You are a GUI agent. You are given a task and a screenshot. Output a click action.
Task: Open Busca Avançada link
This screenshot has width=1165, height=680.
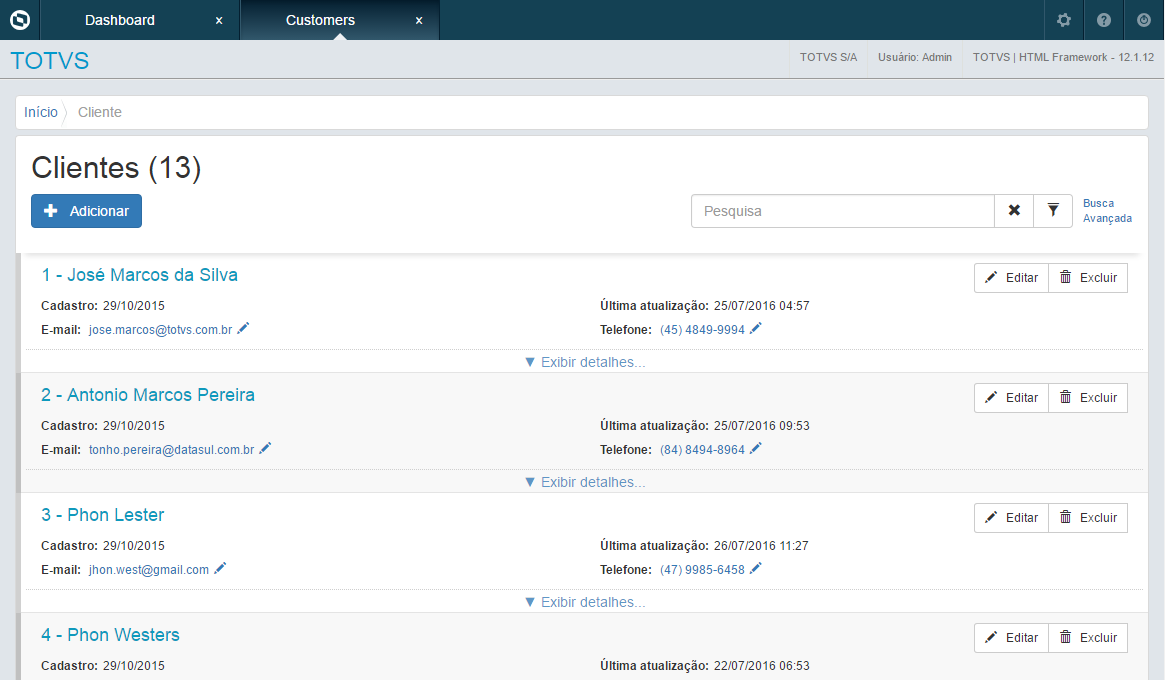(1107, 211)
